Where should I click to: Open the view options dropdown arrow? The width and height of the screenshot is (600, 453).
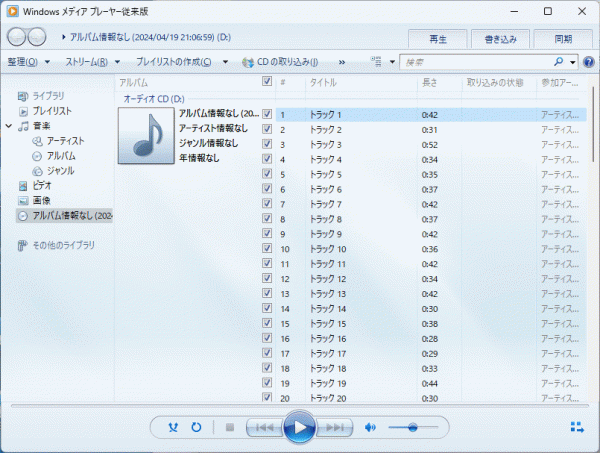click(392, 62)
